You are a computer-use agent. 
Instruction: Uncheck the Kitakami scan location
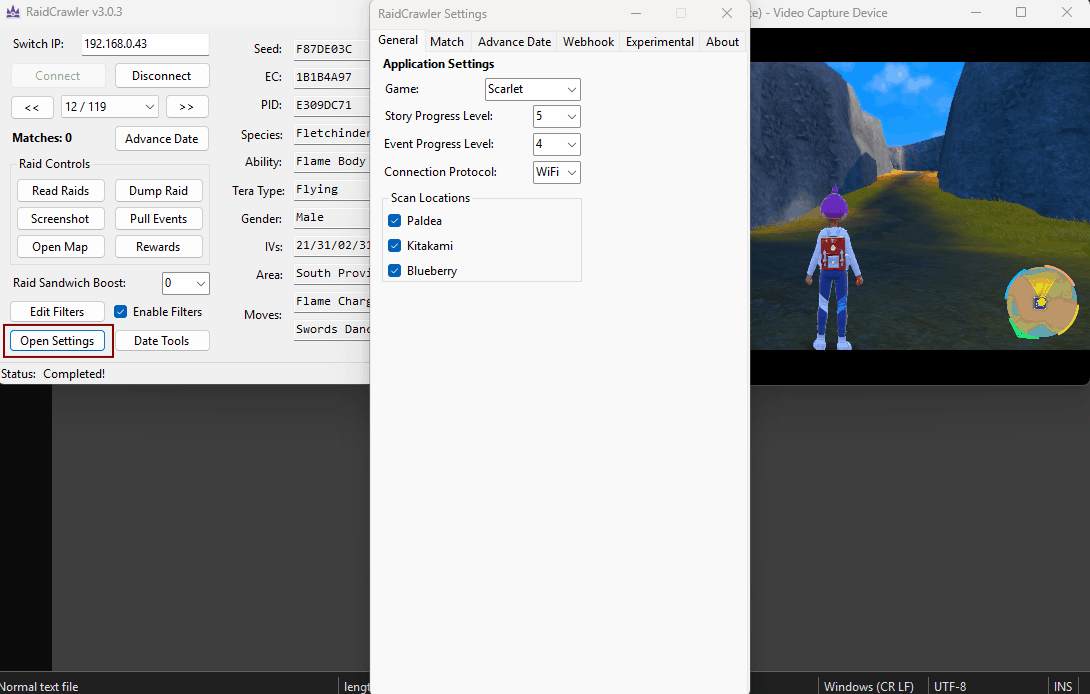point(394,245)
